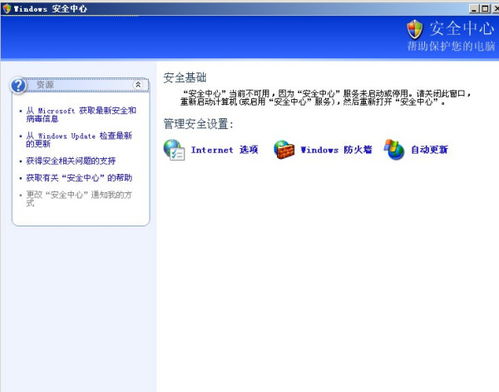Click the 管理安全设置 heading text
499x392 pixels.
click(198, 124)
